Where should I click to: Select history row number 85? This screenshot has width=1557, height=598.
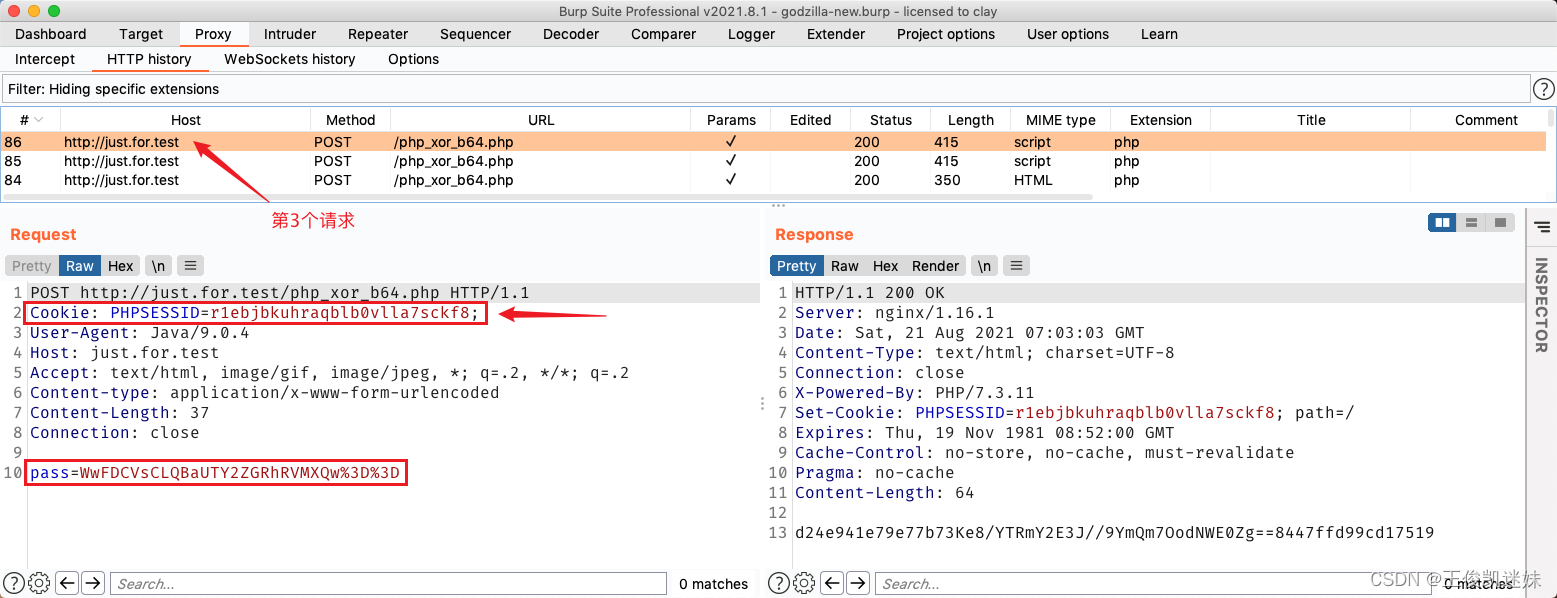(x=774, y=161)
